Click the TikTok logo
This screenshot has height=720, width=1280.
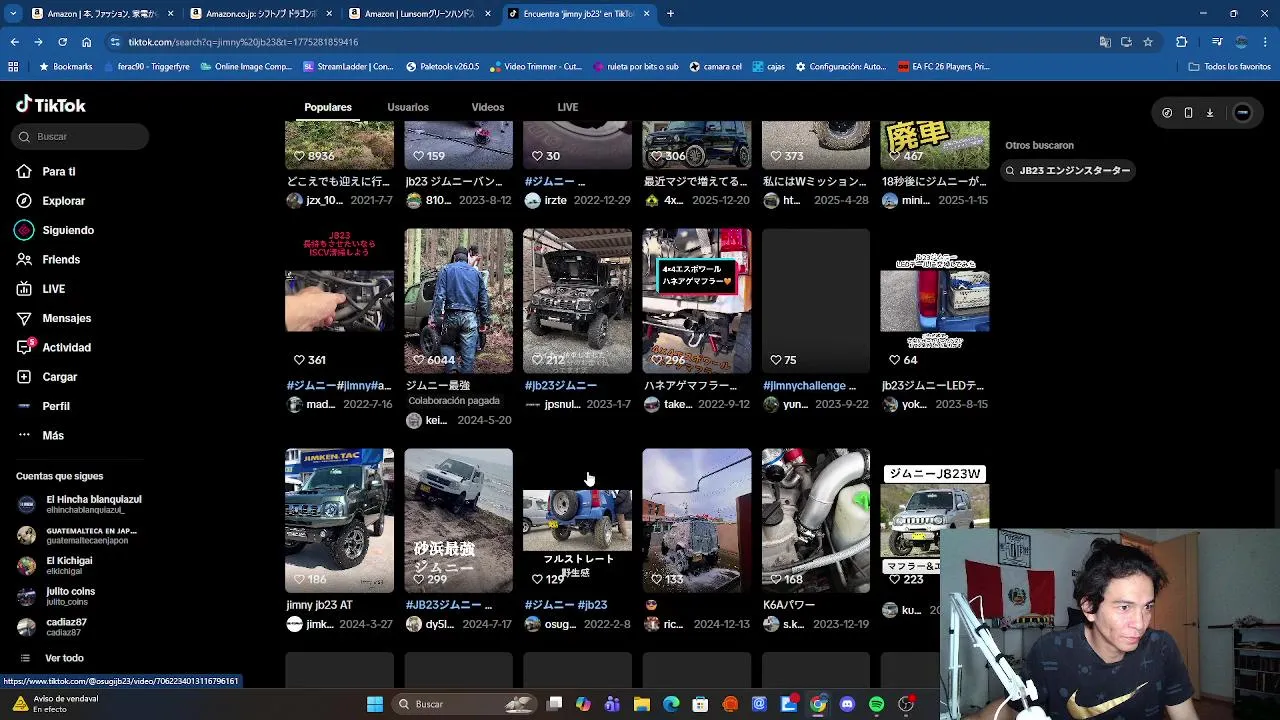[x=51, y=105]
